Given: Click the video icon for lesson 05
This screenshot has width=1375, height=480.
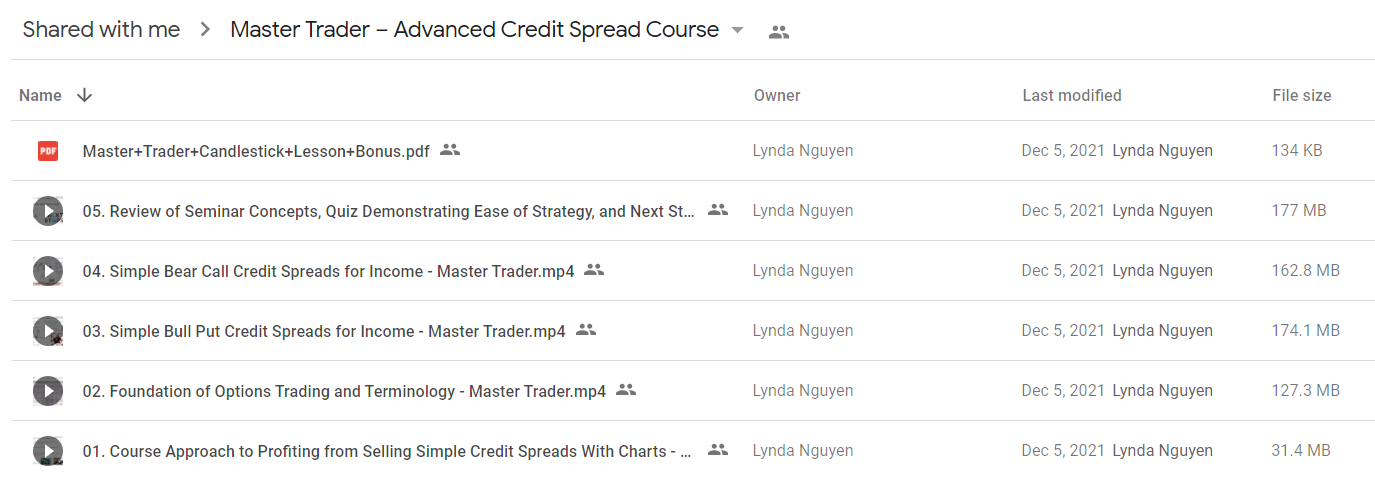Looking at the screenshot, I should [x=47, y=211].
